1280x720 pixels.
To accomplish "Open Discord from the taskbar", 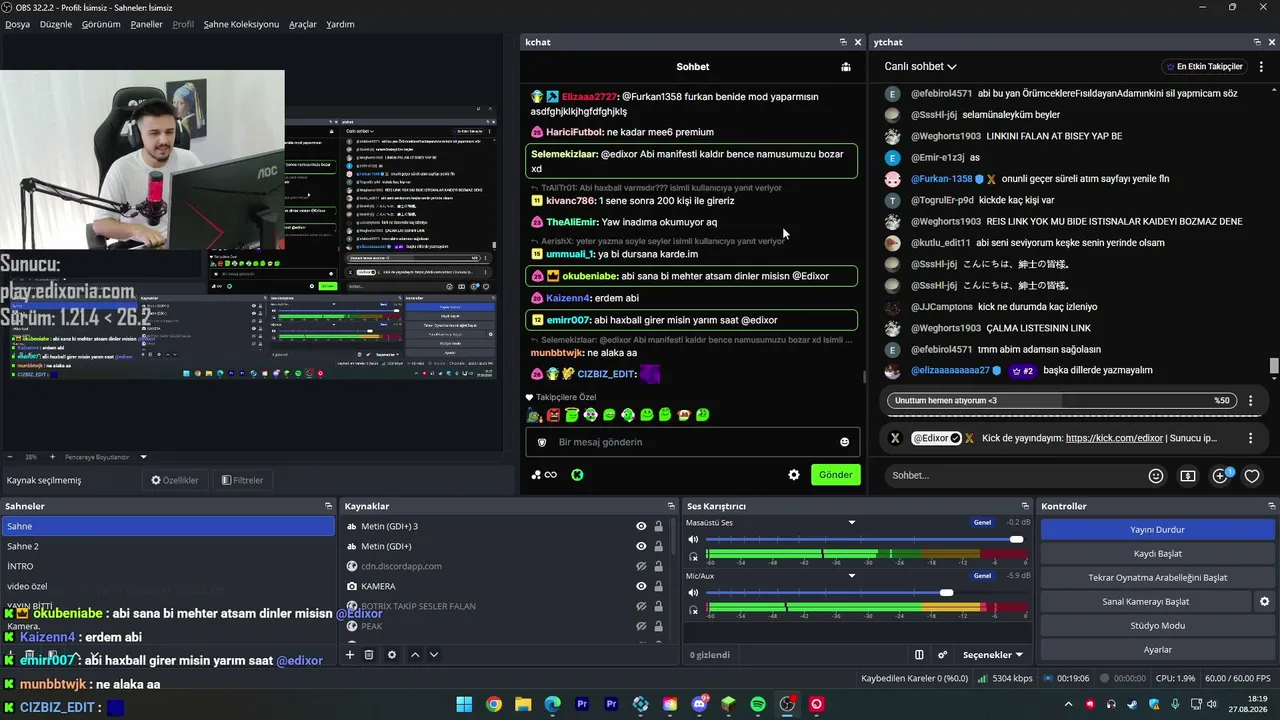I will [699, 704].
